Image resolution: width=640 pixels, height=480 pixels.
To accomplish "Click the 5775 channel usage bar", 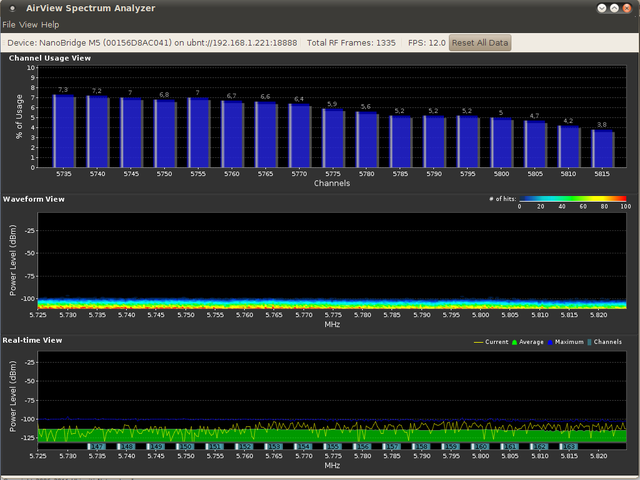I will [333, 138].
